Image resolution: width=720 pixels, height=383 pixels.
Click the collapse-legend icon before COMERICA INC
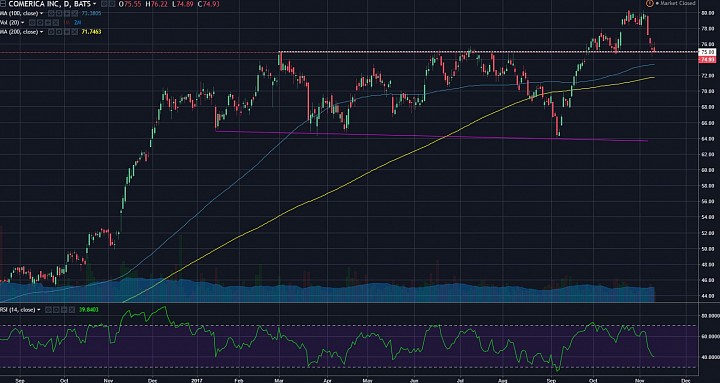[x=3, y=4]
